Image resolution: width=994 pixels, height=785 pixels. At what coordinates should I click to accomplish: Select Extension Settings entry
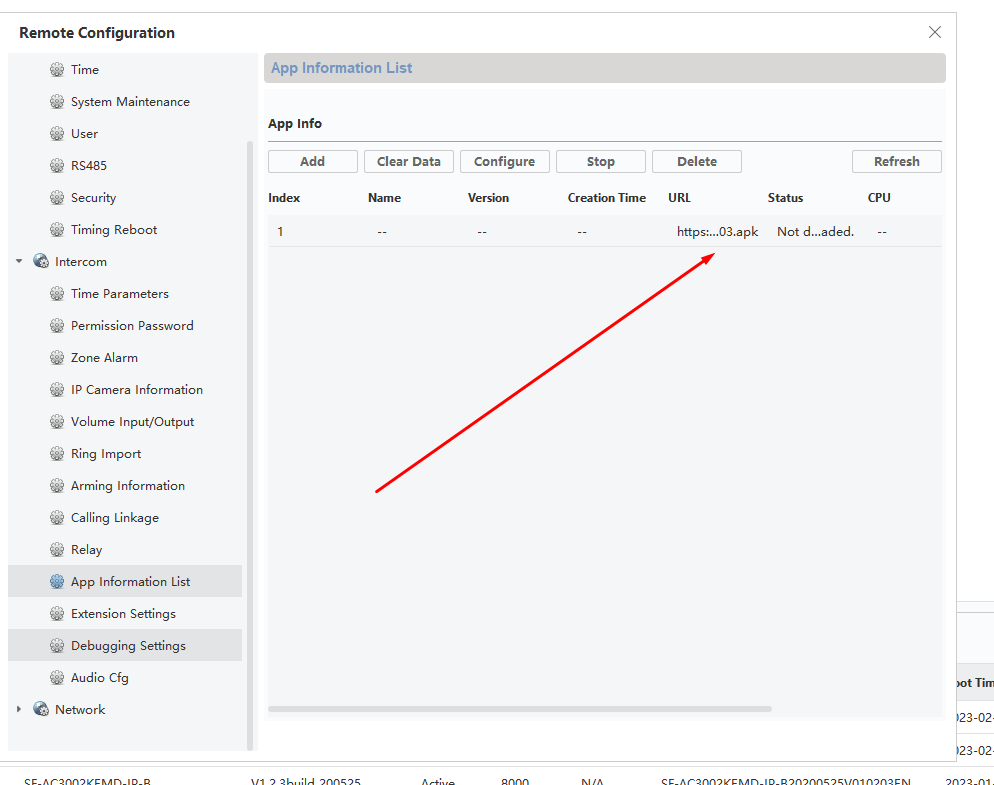(x=125, y=614)
